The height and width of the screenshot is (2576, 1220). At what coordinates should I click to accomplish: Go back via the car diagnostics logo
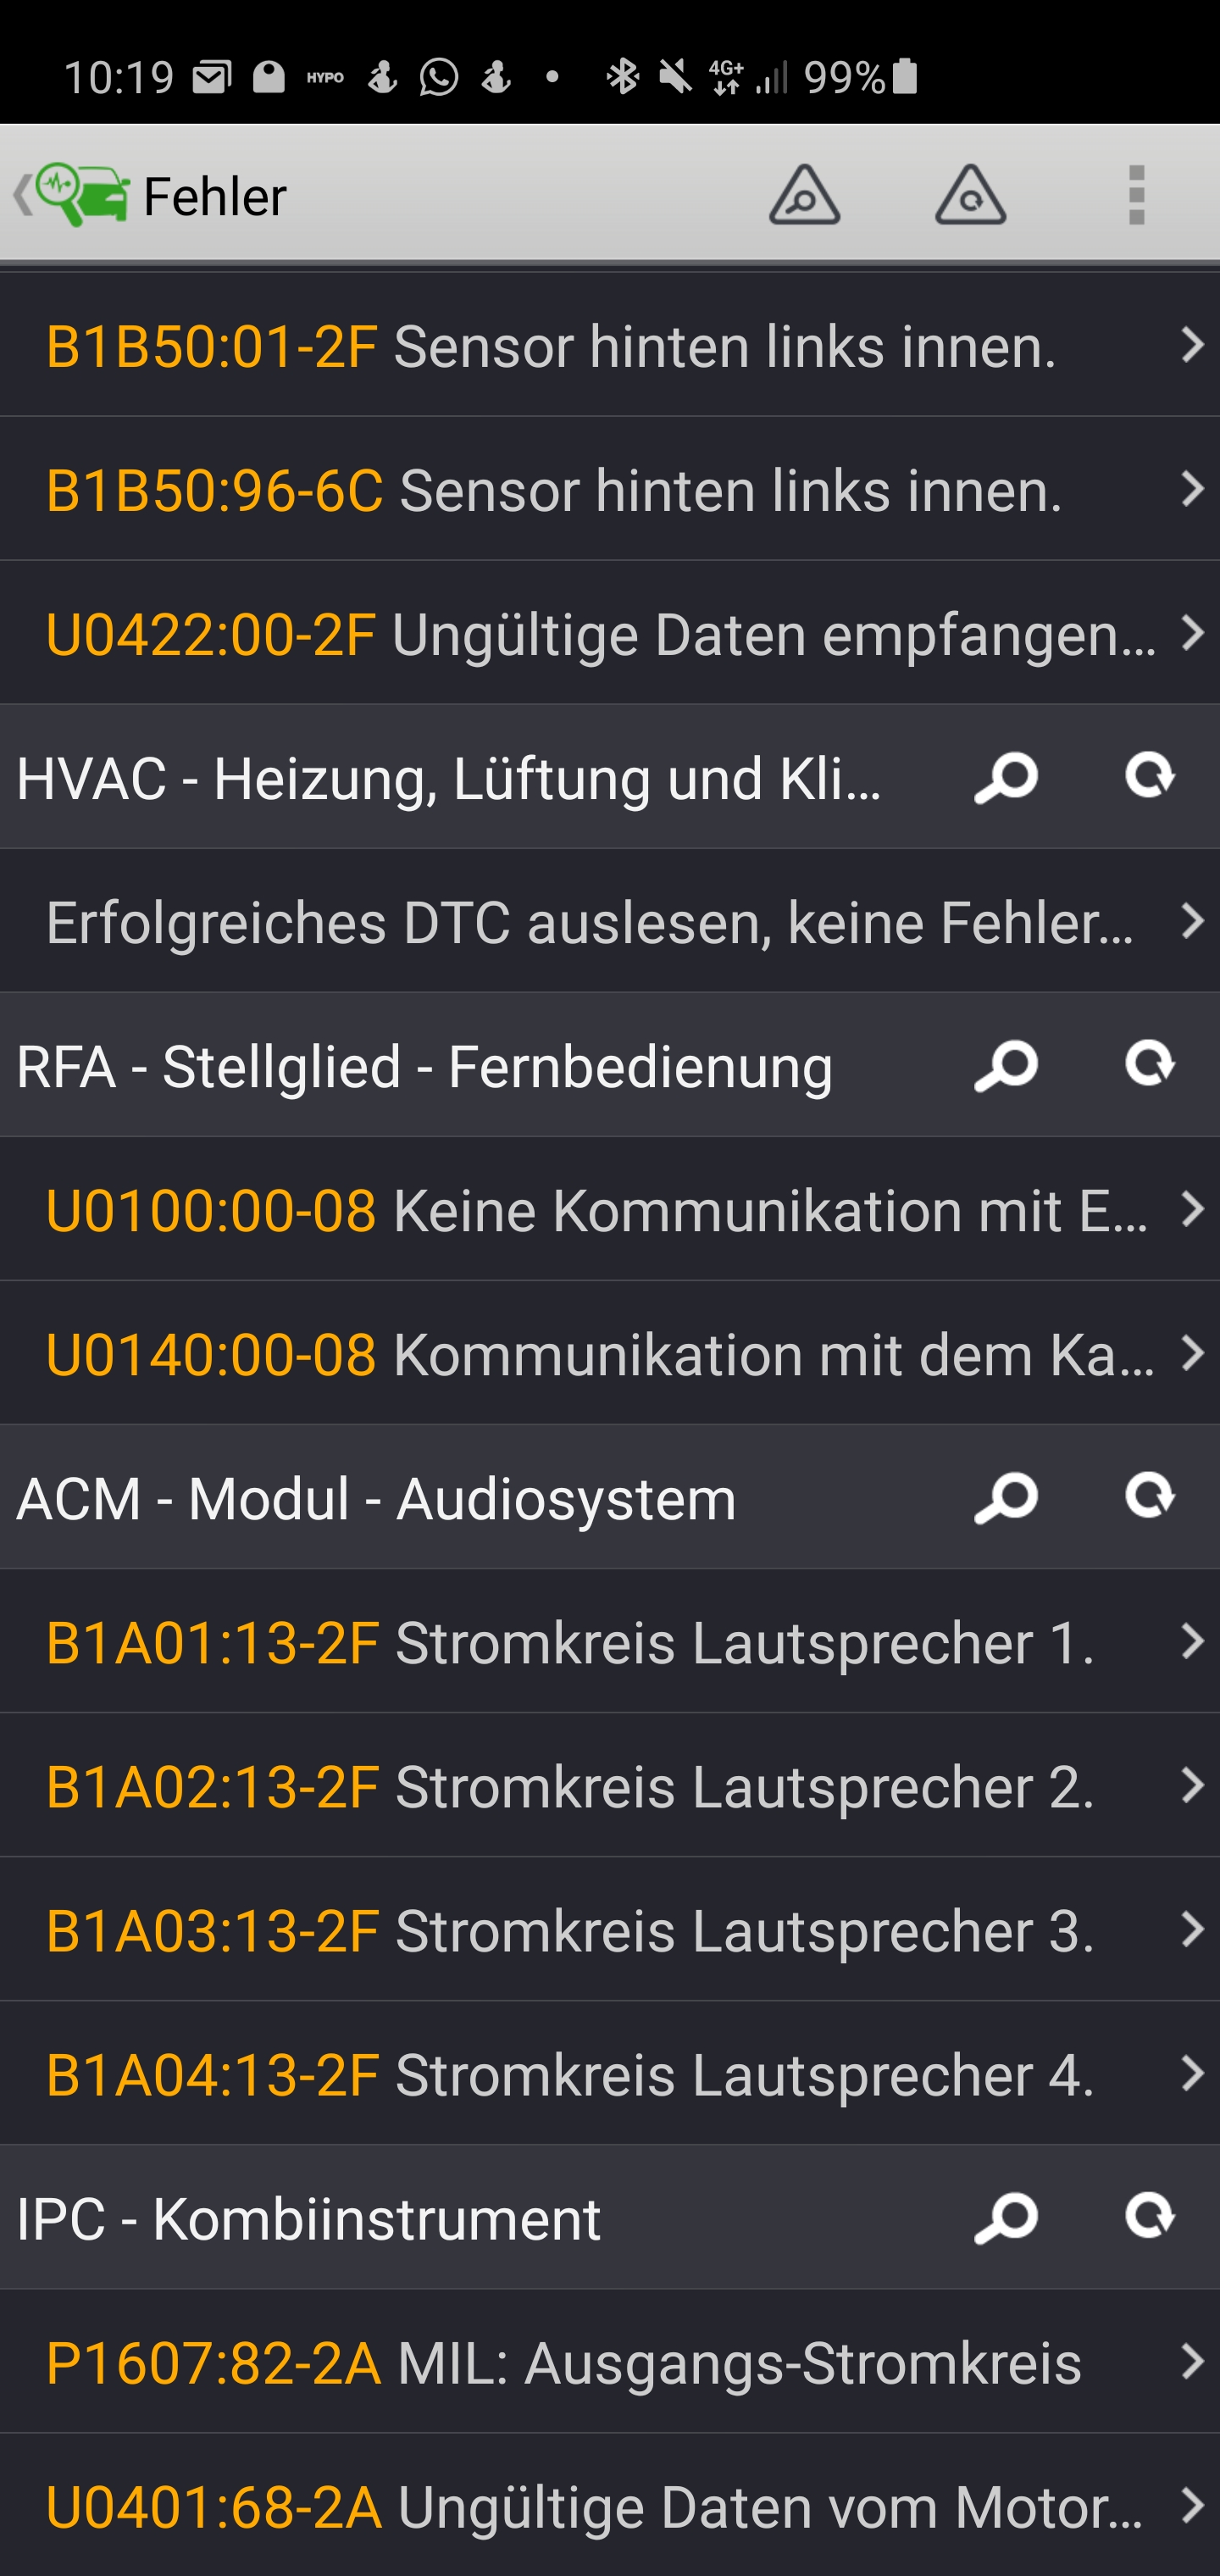point(72,195)
